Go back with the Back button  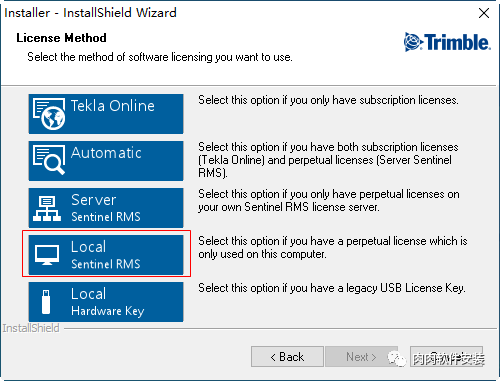pyautogui.click(x=287, y=357)
